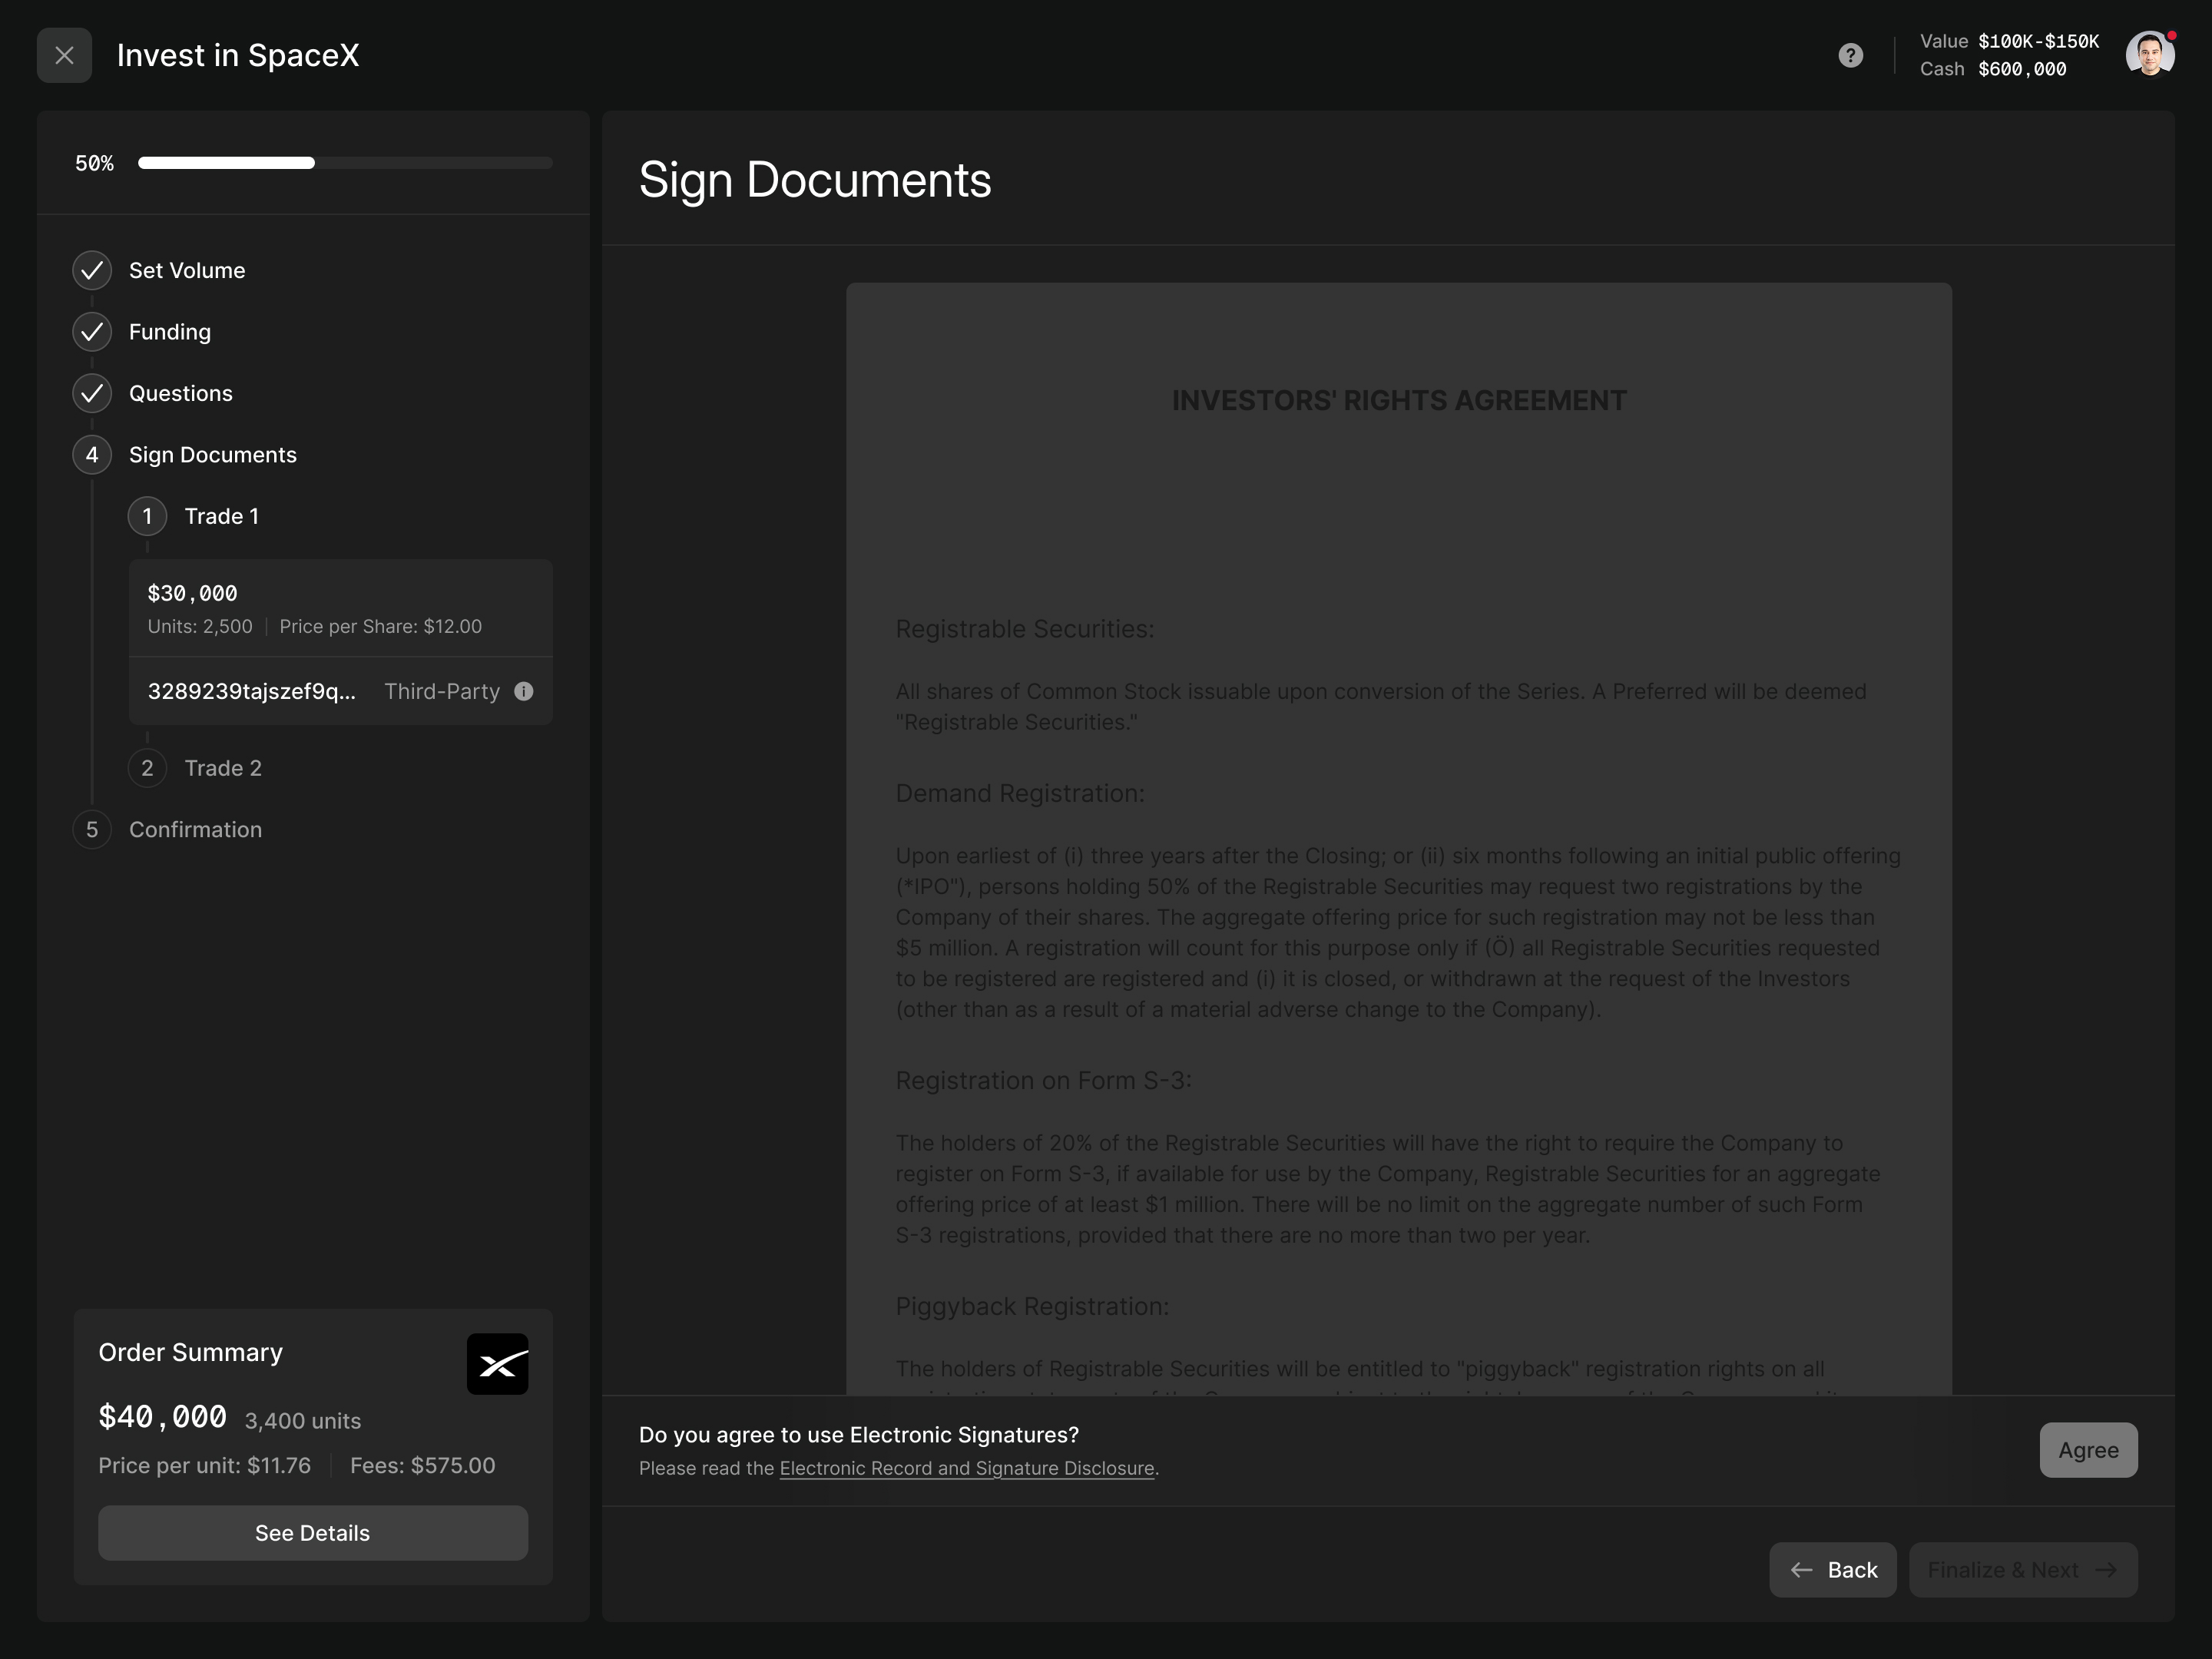2212x1659 pixels.
Task: Select the Sign Documents step number 4
Action: pyautogui.click(x=92, y=455)
